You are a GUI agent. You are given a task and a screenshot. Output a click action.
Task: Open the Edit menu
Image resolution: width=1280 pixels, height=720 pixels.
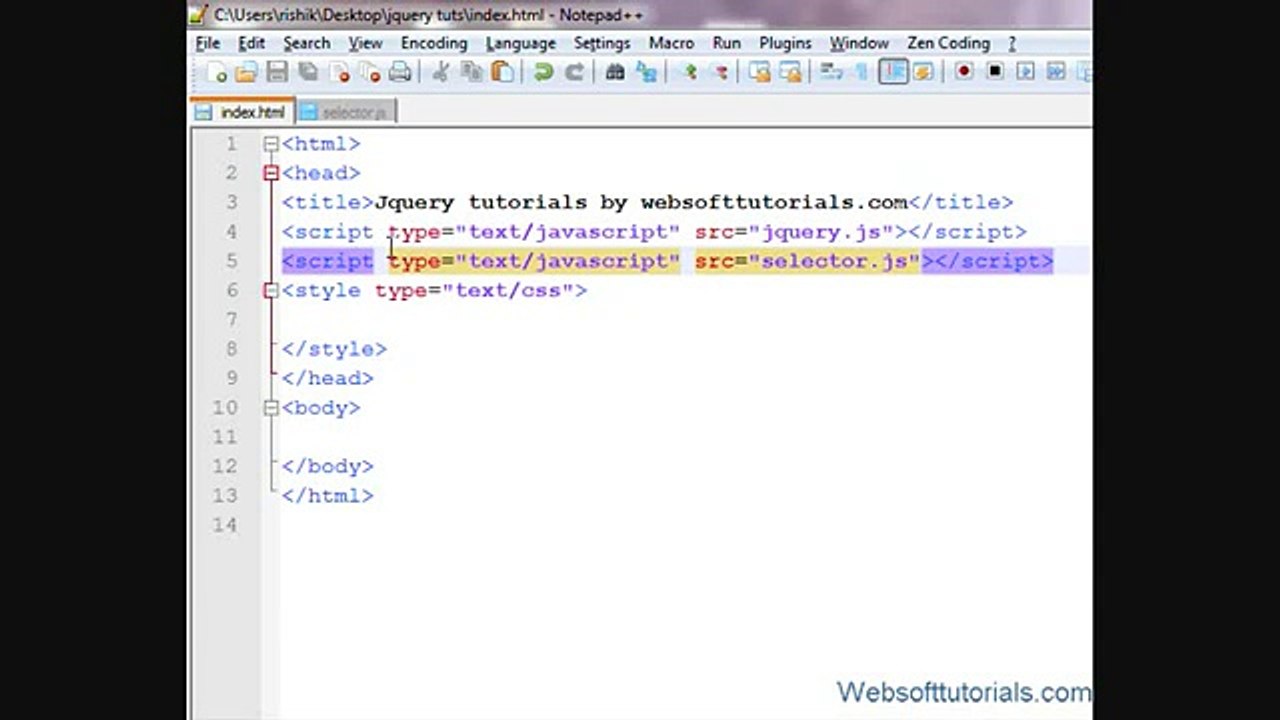pyautogui.click(x=251, y=43)
